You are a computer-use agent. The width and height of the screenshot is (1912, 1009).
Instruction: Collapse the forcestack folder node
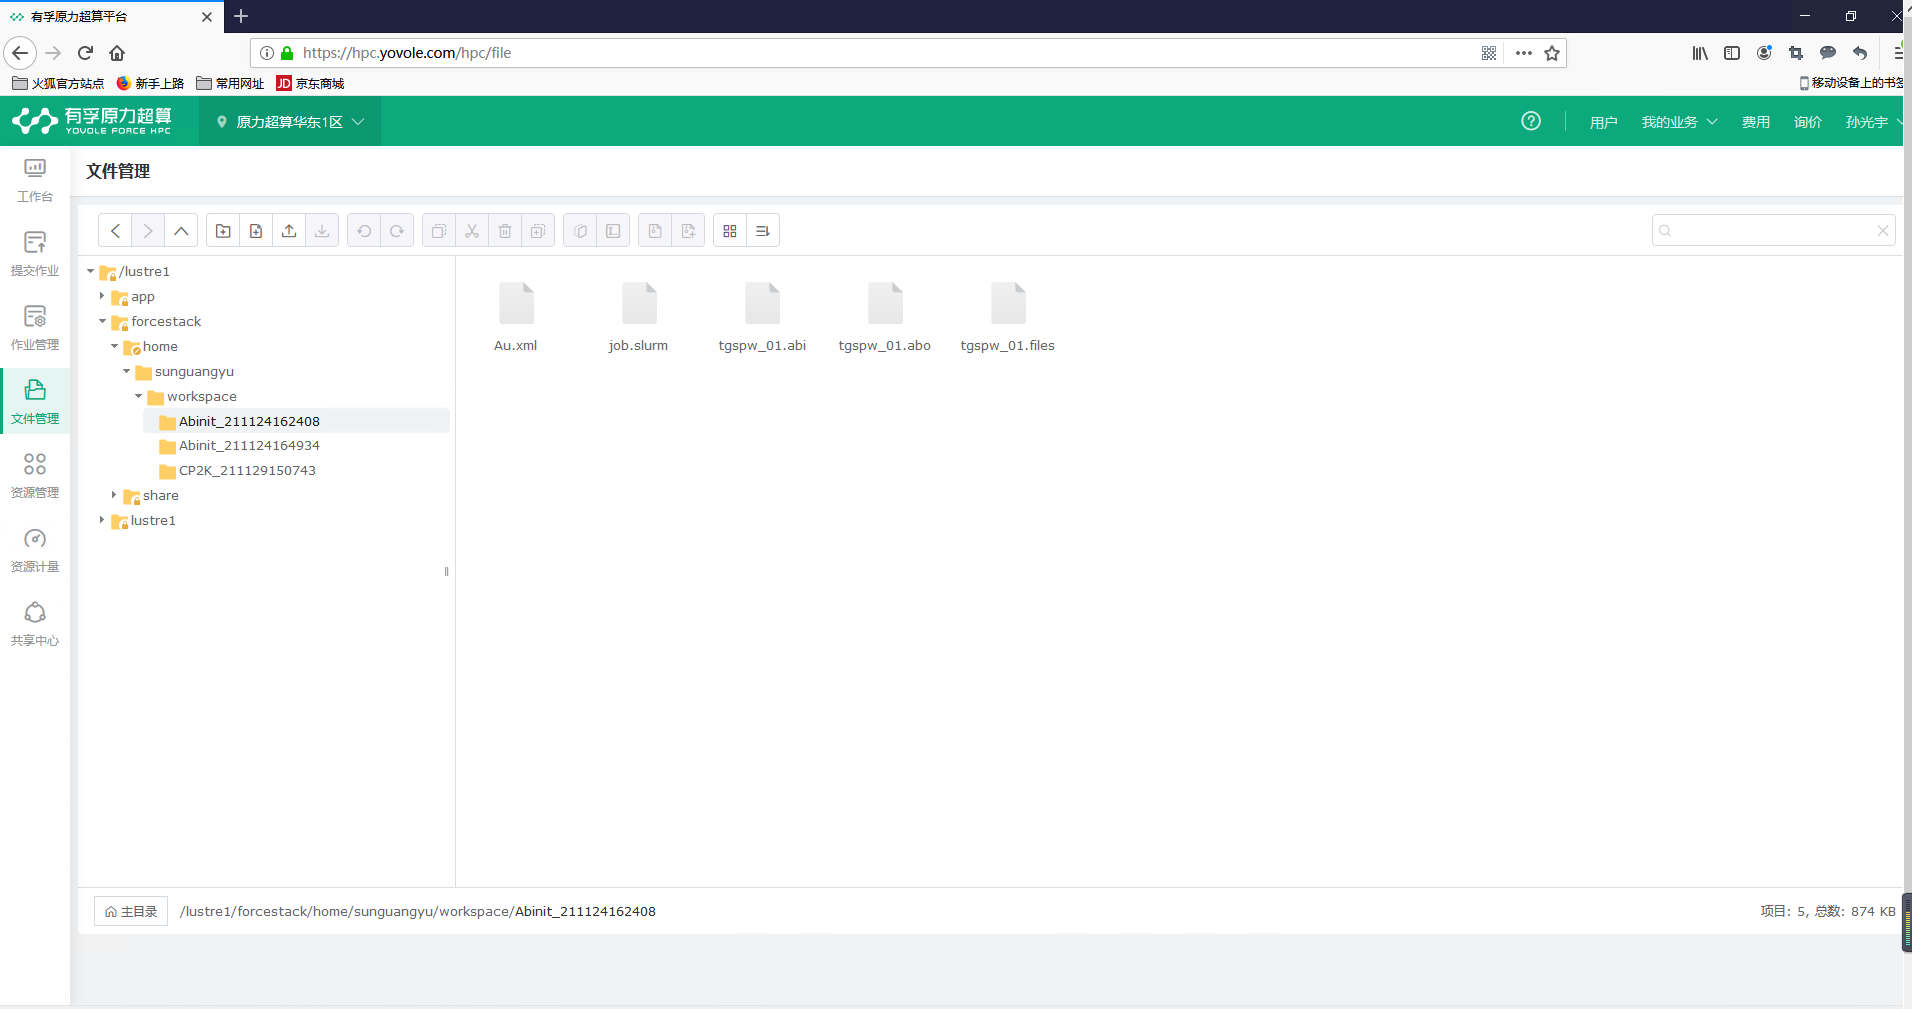(x=102, y=321)
